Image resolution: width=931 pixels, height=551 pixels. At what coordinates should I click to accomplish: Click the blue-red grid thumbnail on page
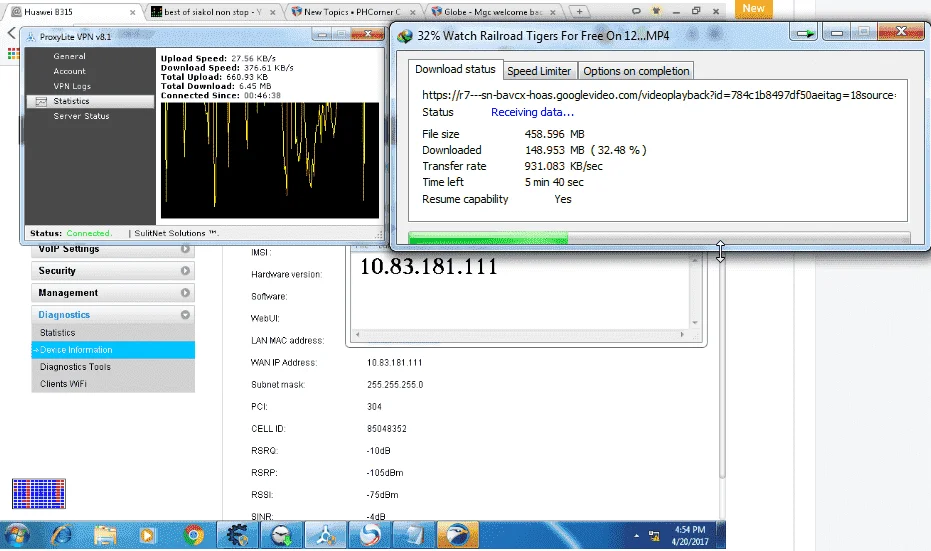tap(39, 494)
